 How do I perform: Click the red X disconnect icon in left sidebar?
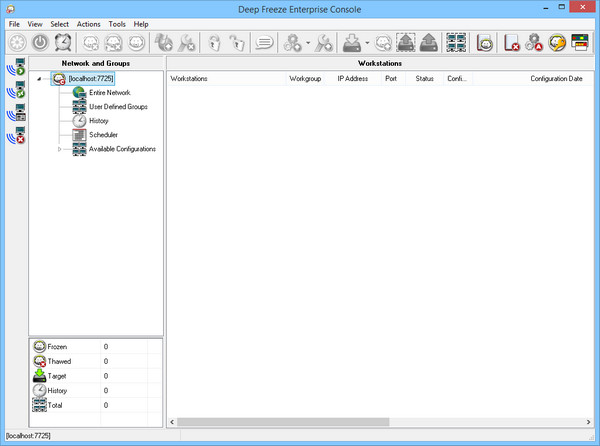(x=17, y=136)
